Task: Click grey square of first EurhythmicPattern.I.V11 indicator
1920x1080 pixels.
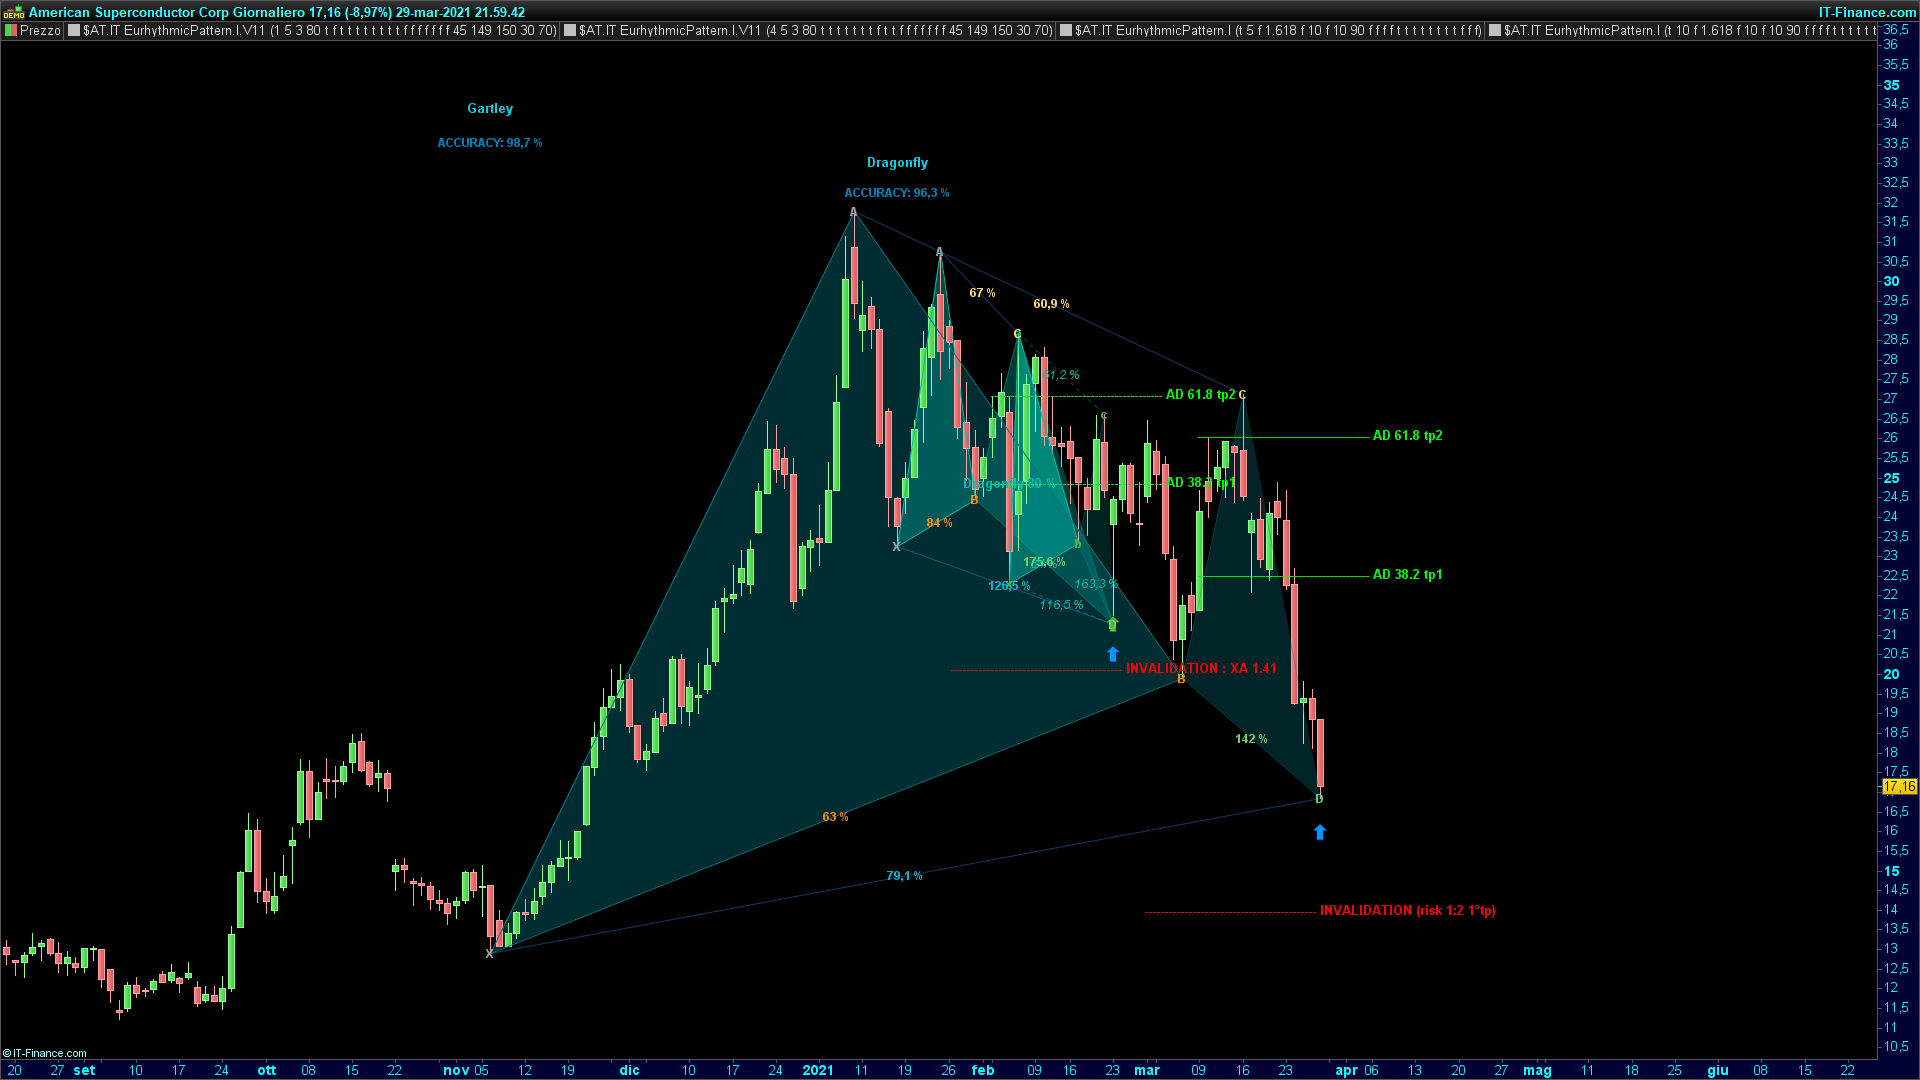Action: [x=73, y=31]
